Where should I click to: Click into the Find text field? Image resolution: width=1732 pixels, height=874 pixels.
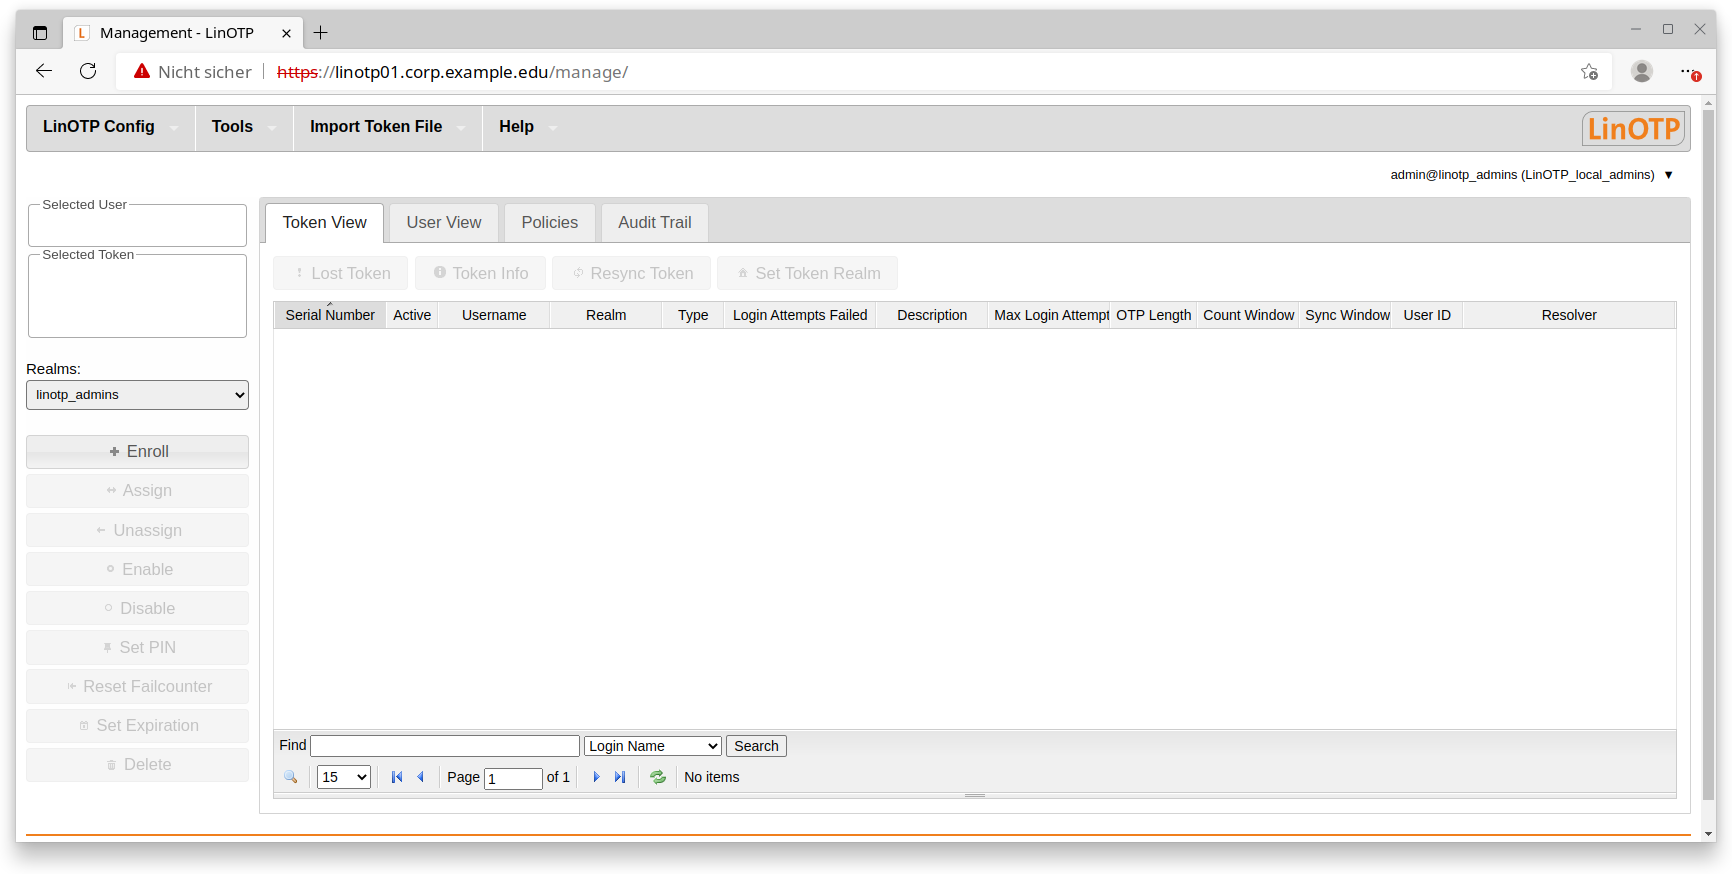(445, 746)
